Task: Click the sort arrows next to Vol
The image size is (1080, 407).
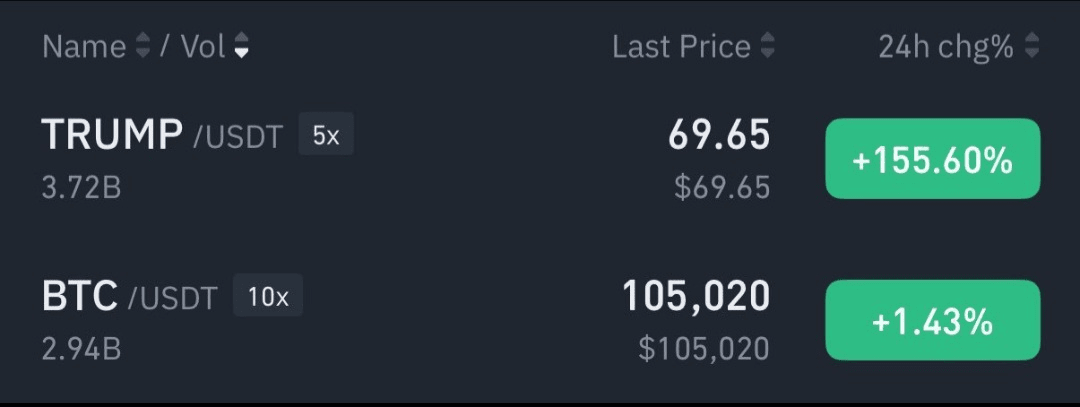Action: point(241,47)
